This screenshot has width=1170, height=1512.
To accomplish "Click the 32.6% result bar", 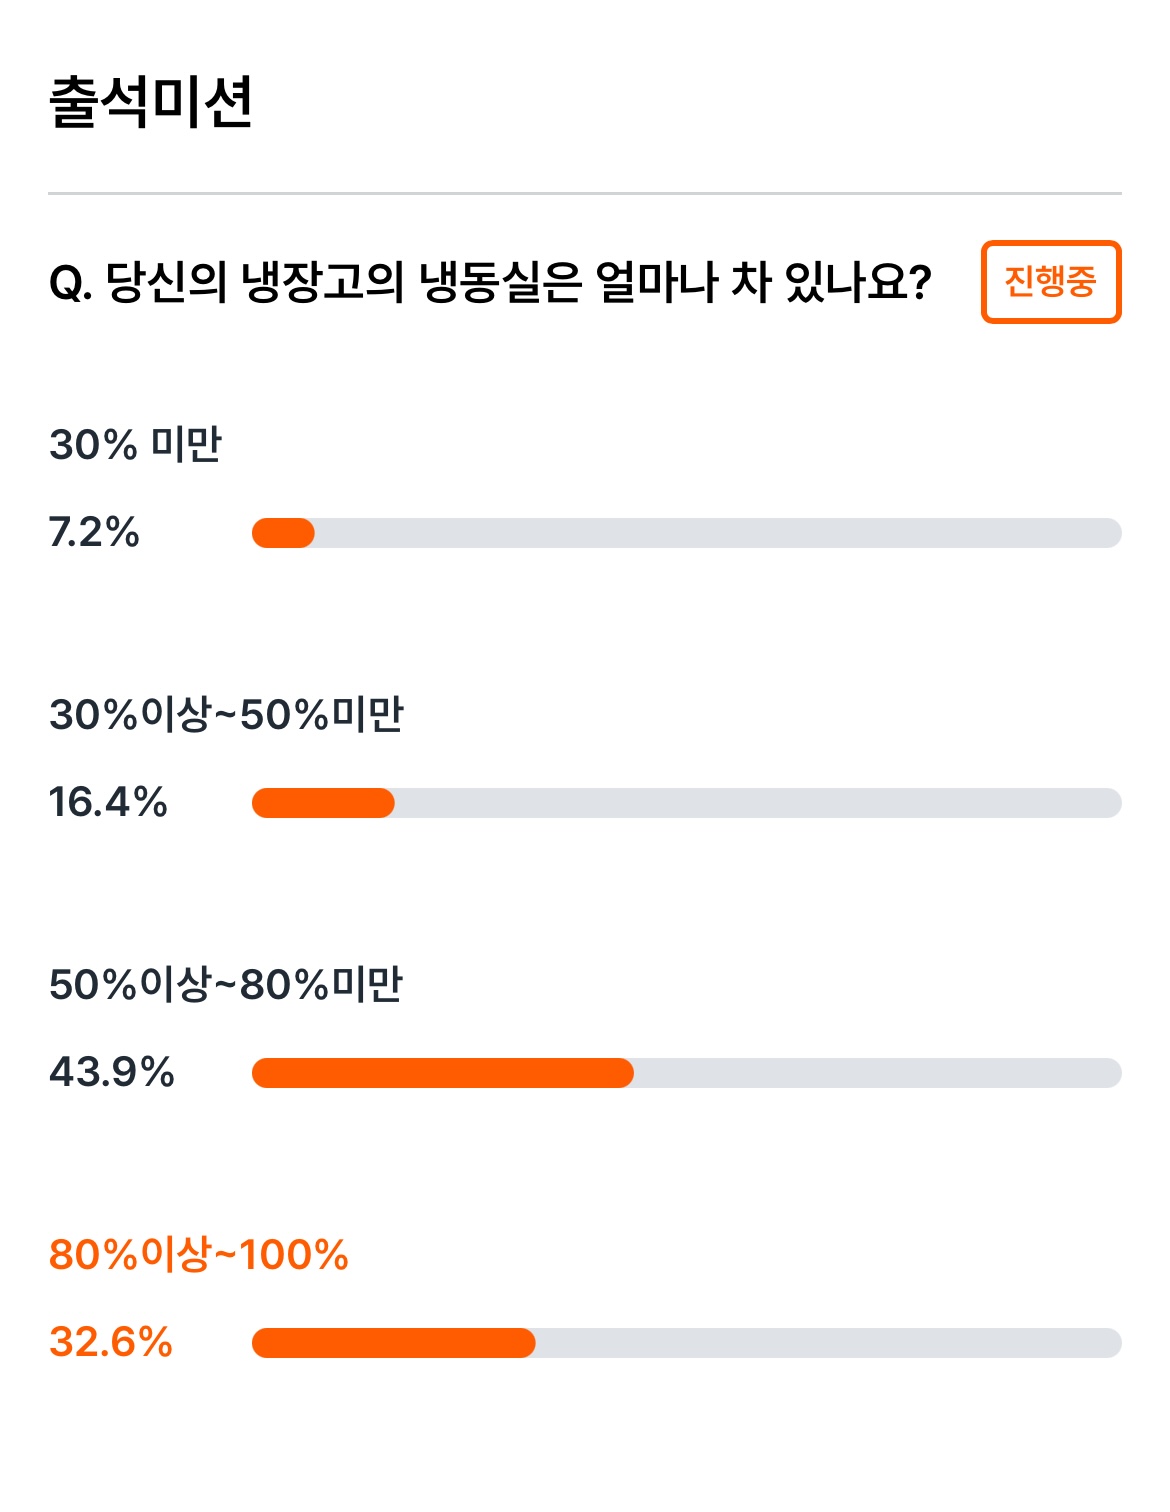I will [x=687, y=1343].
